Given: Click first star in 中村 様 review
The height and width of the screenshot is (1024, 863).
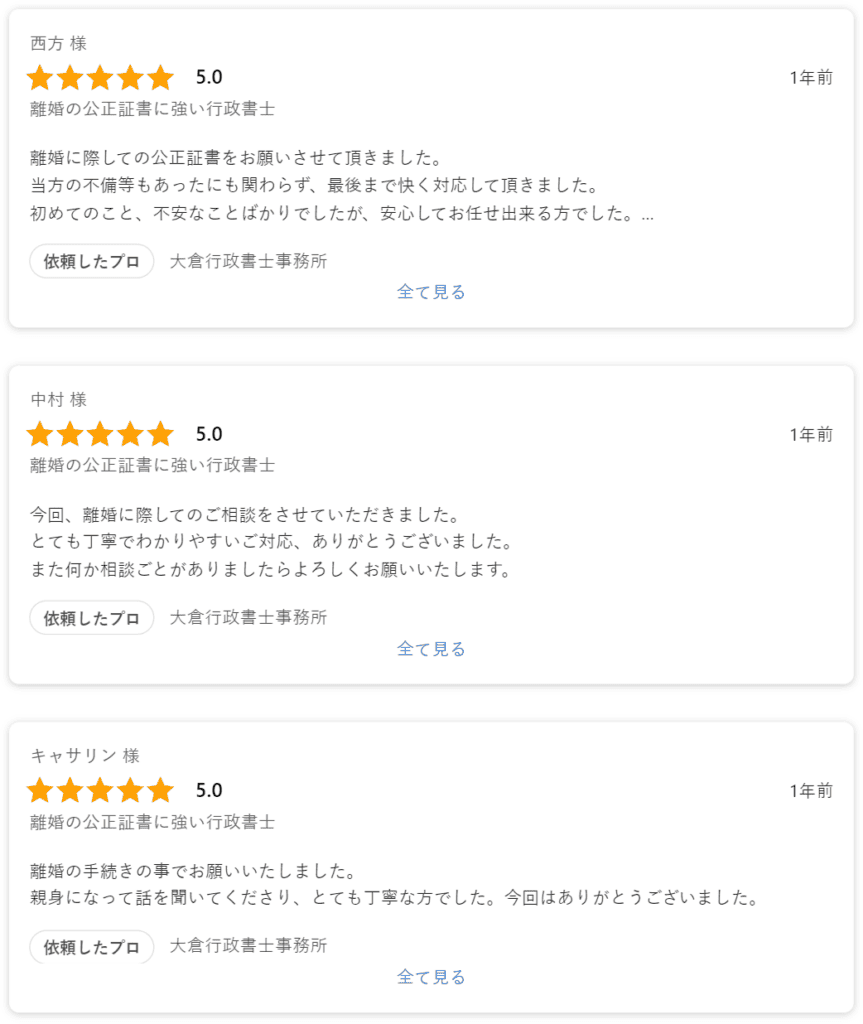Looking at the screenshot, I should coord(40,434).
